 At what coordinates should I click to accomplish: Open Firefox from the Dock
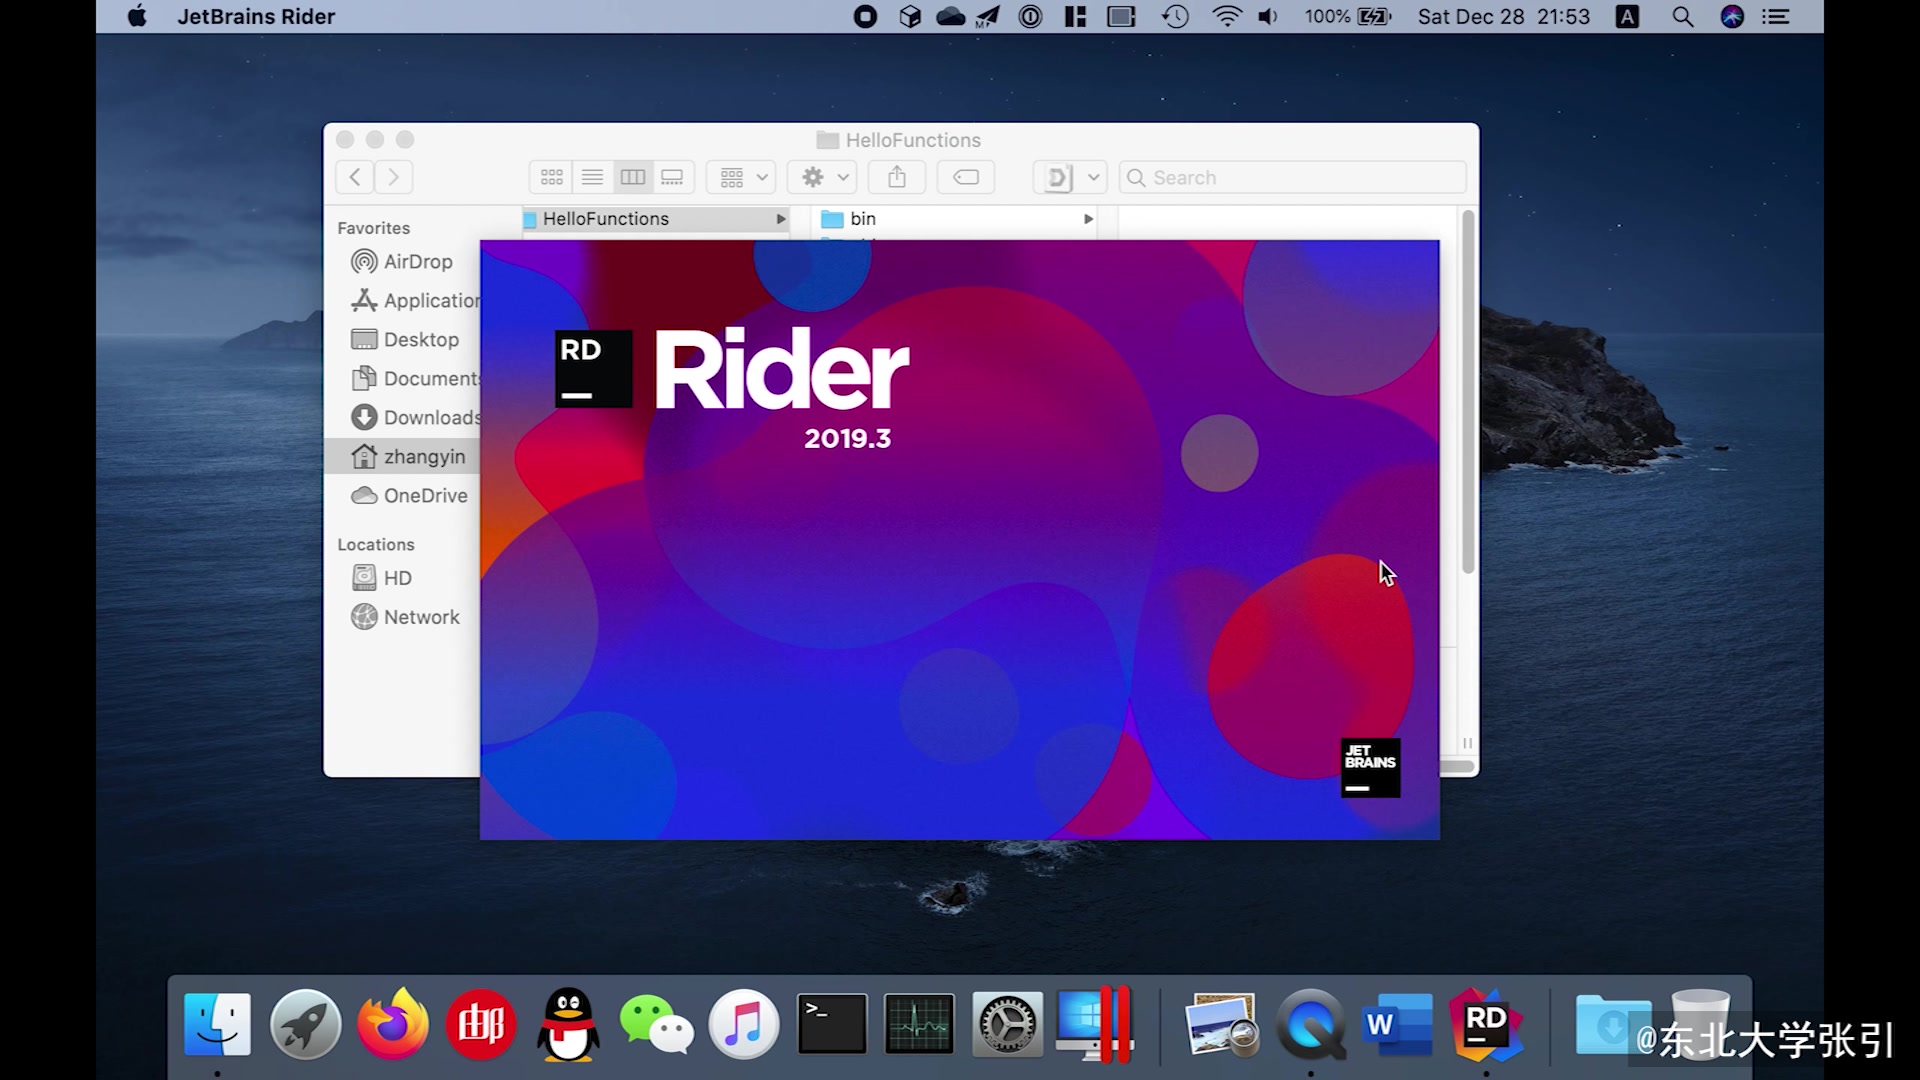(392, 1024)
